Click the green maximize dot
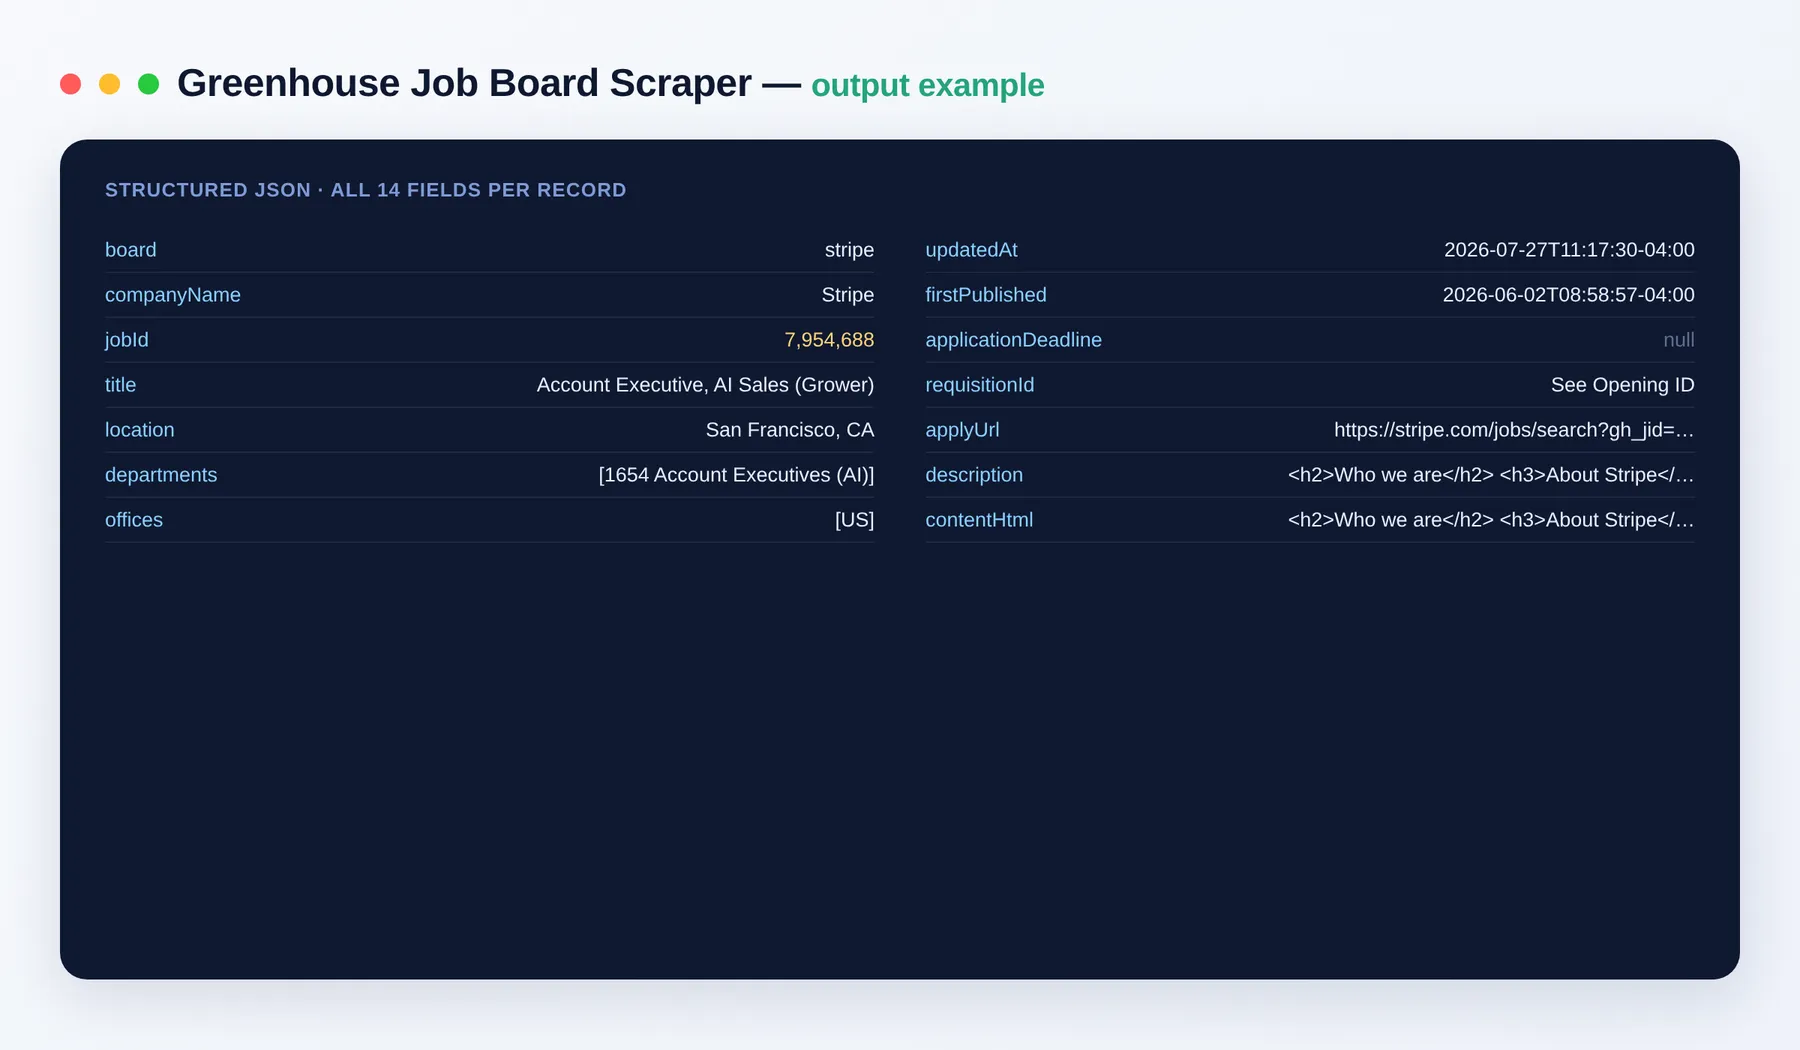 tap(148, 84)
